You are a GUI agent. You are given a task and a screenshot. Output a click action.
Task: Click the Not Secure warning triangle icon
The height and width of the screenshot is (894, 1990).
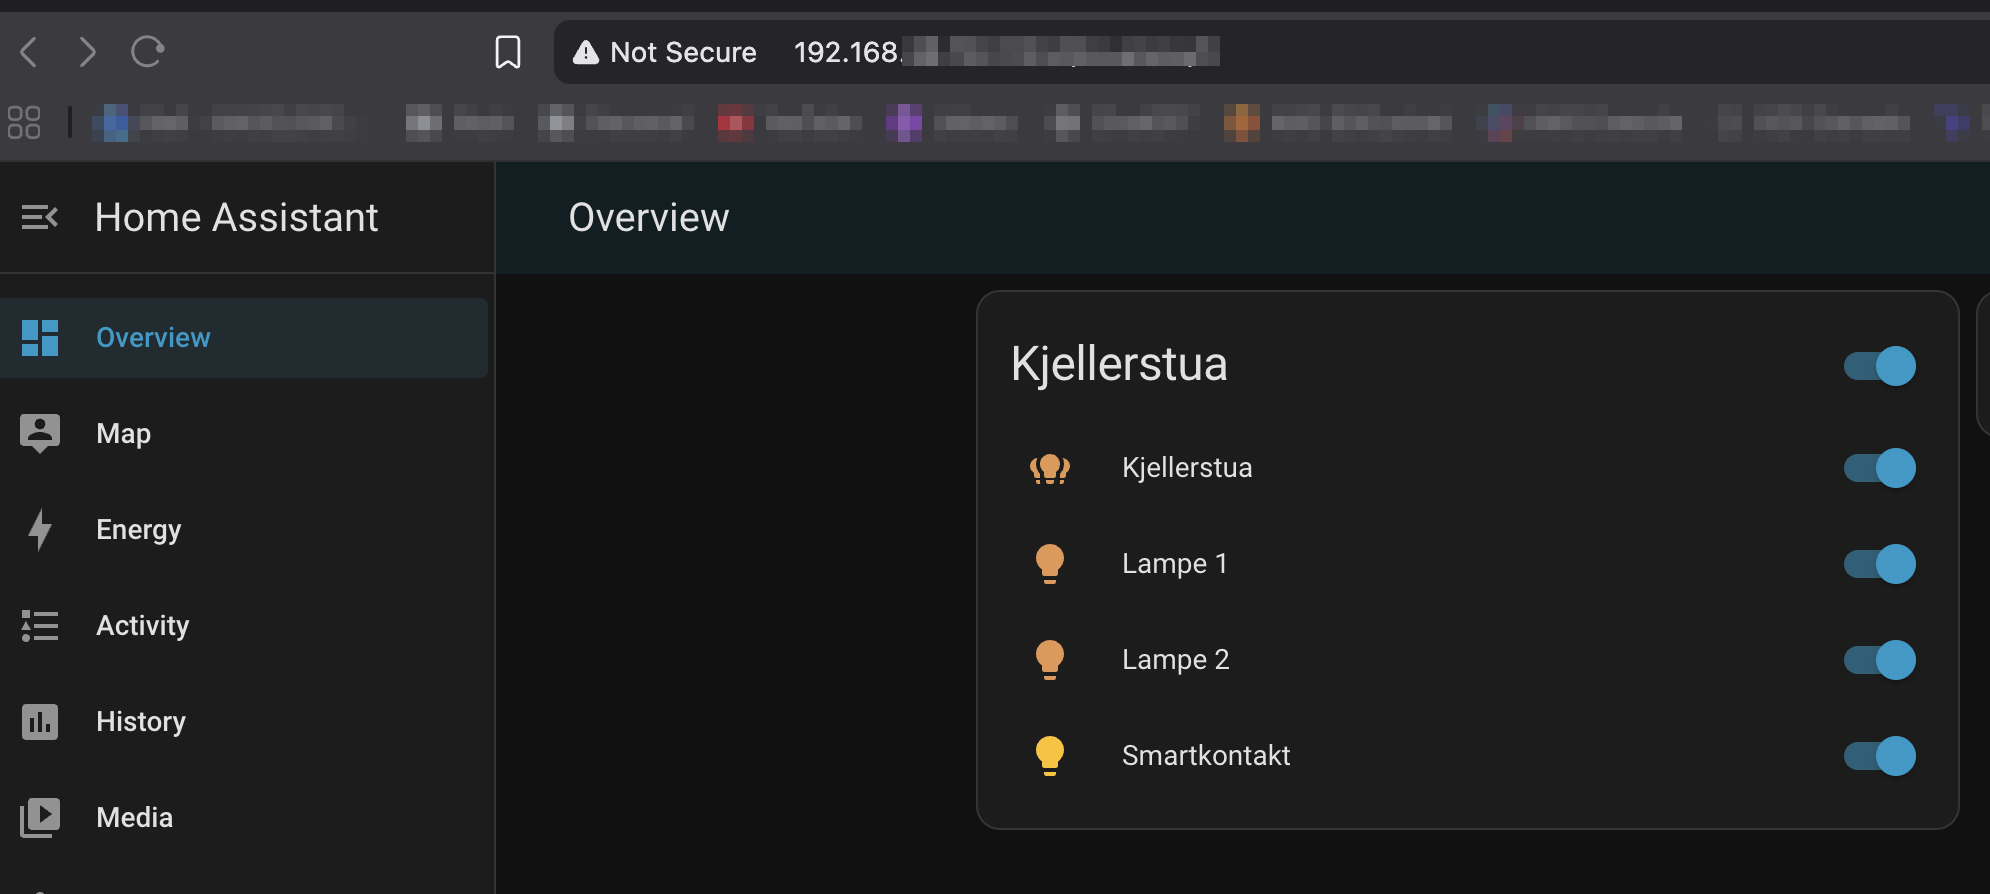tap(586, 52)
